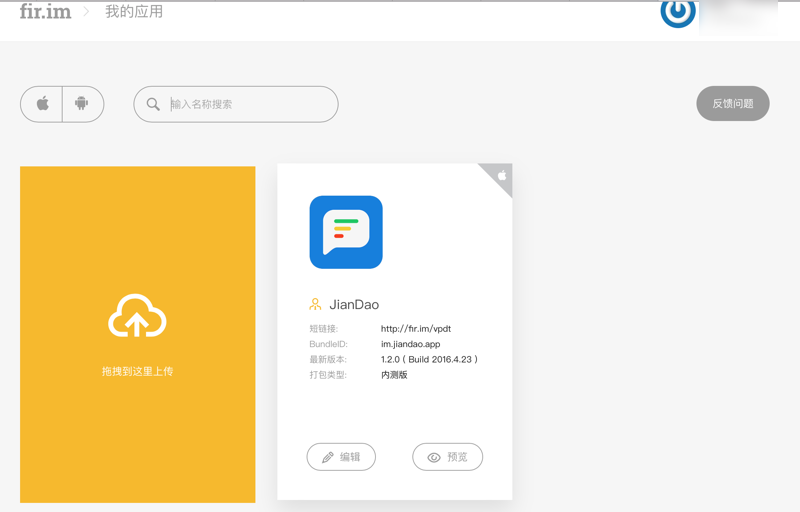Image resolution: width=800 pixels, height=512 pixels.
Task: Select the BundleID im.jiandao.app value
Action: pyautogui.click(x=411, y=344)
